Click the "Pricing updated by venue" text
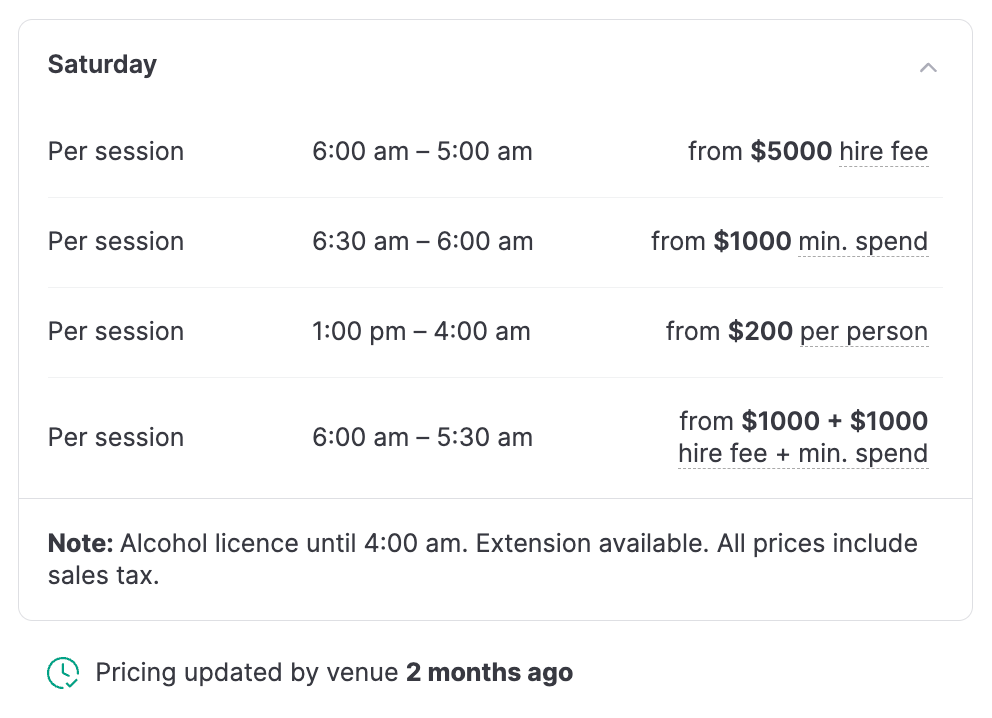This screenshot has width=992, height=718. pos(247,673)
